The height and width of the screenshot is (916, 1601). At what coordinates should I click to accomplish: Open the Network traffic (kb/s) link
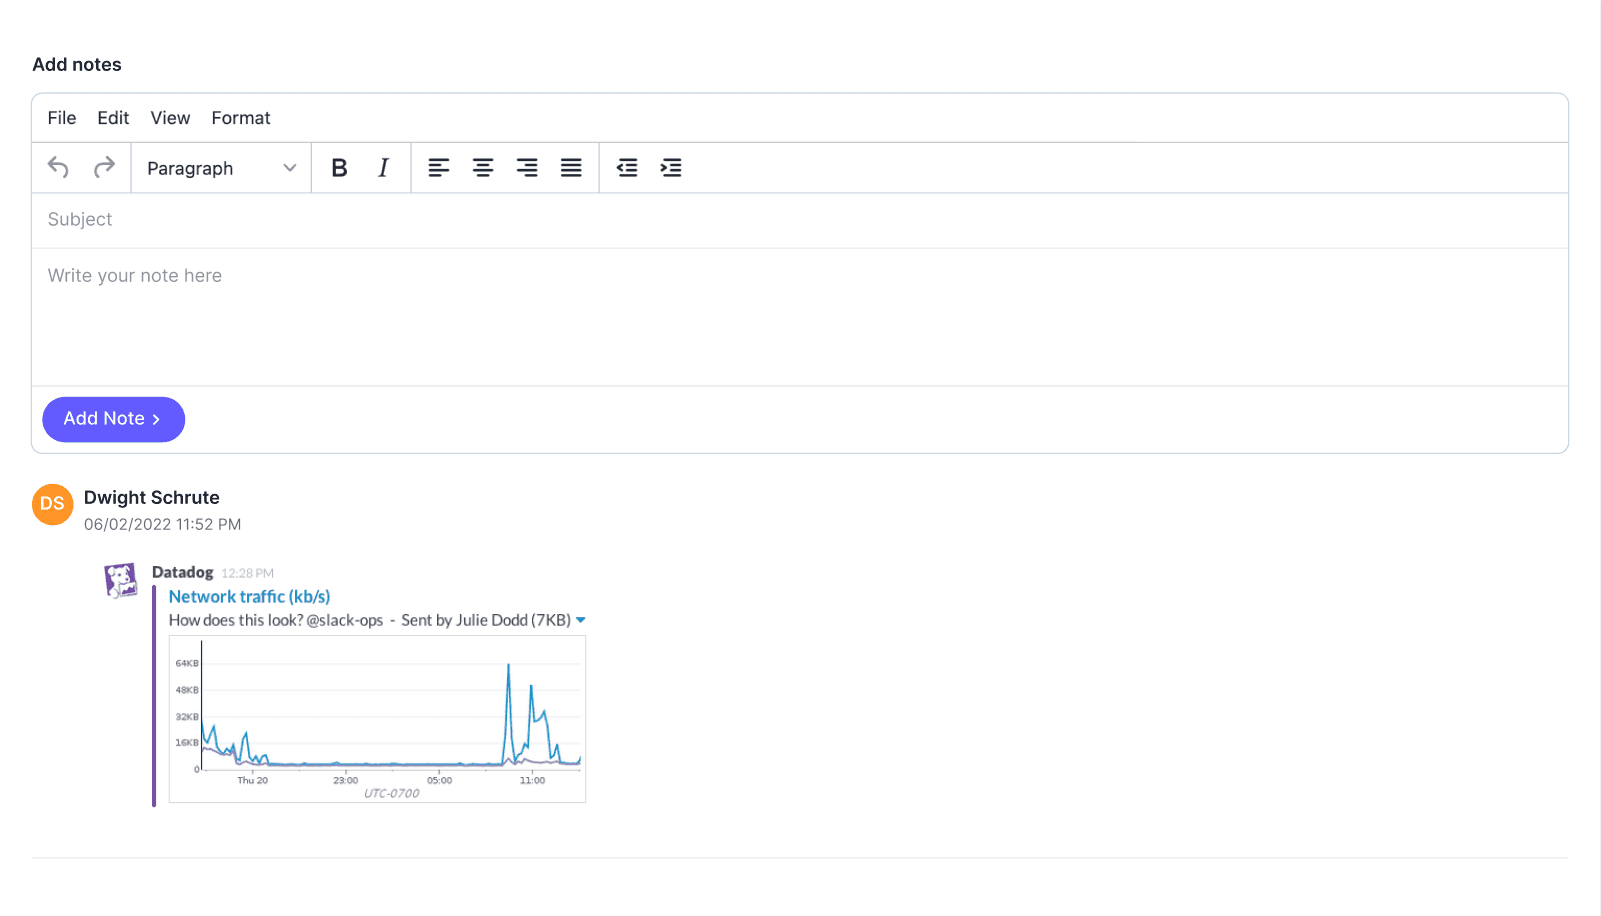point(249,596)
